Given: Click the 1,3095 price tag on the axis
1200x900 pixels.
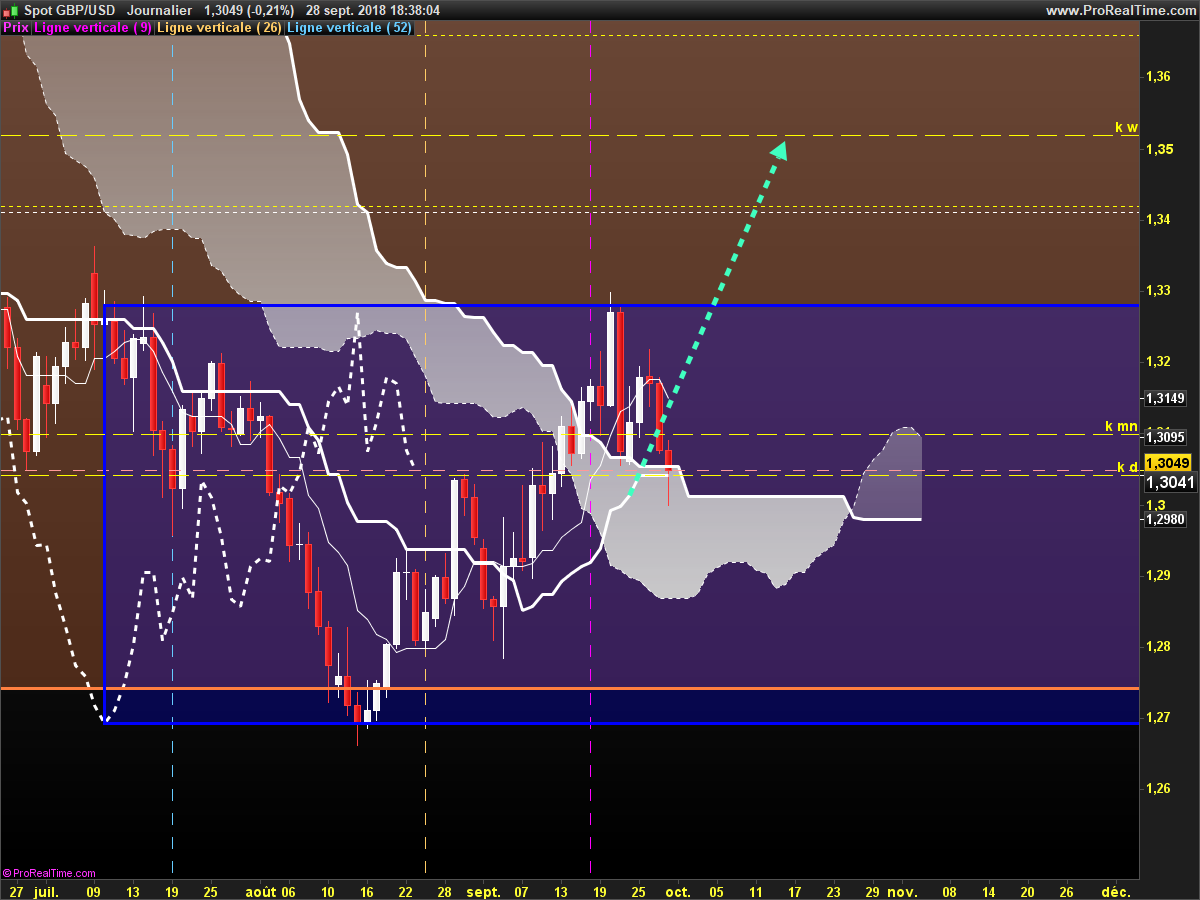Looking at the screenshot, I should [x=1165, y=437].
